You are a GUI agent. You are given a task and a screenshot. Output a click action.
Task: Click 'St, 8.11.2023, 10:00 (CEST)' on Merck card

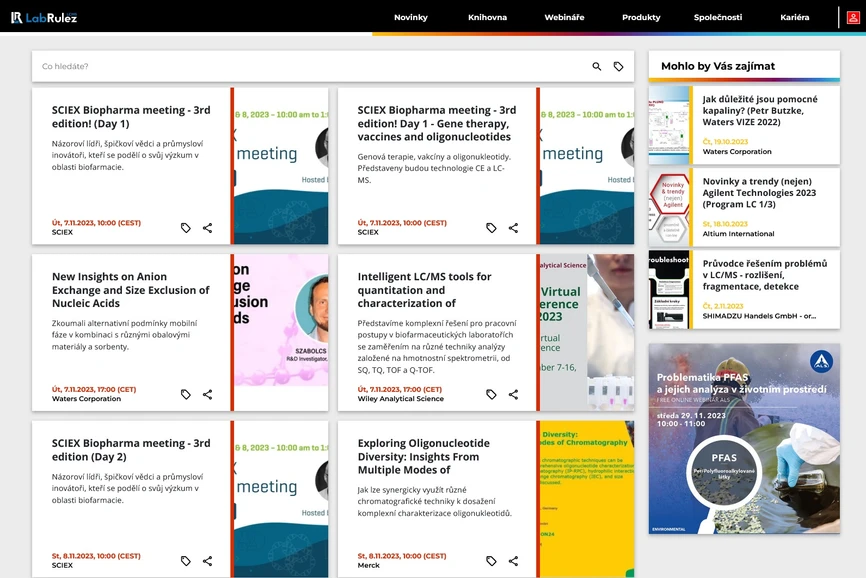point(402,556)
